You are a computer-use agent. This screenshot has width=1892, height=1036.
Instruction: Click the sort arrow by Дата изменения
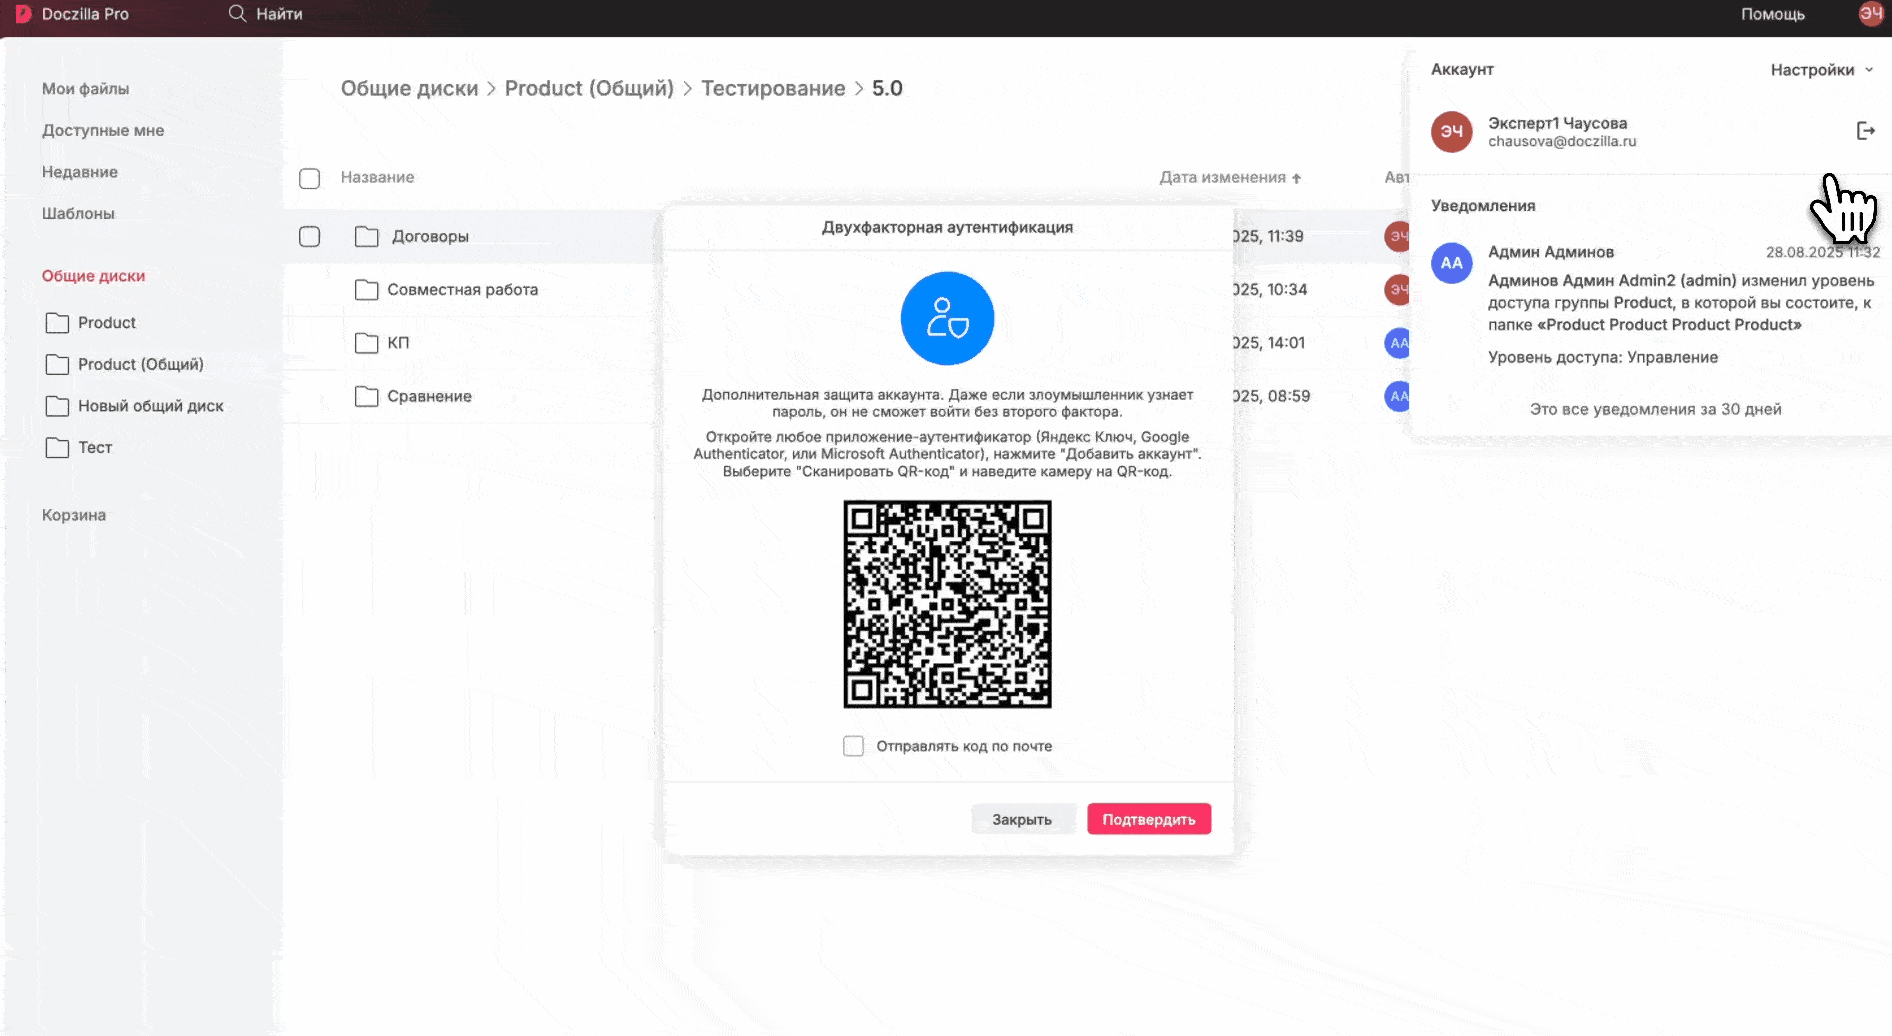pyautogui.click(x=1297, y=178)
